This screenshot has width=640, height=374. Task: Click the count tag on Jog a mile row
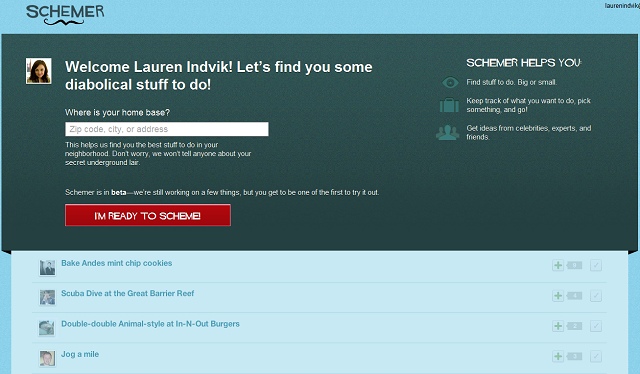573,356
